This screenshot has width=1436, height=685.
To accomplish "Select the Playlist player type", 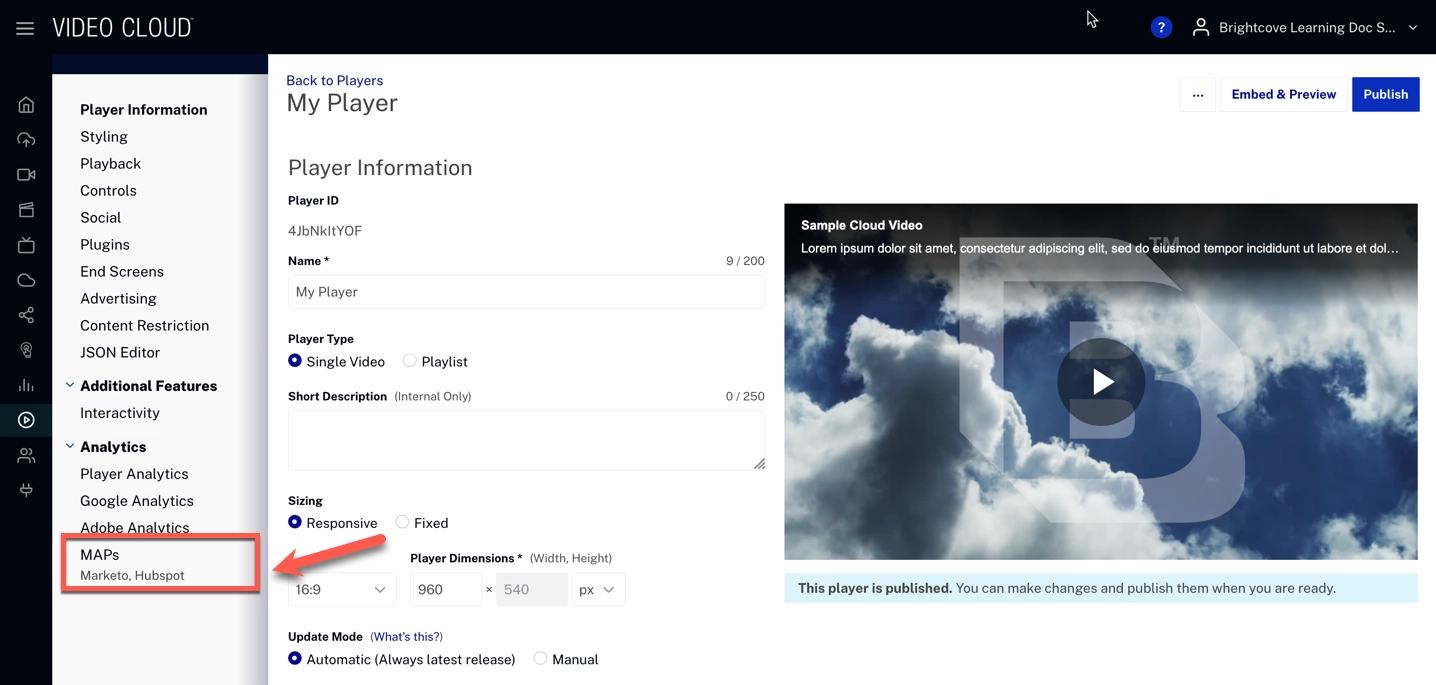I will pos(410,361).
